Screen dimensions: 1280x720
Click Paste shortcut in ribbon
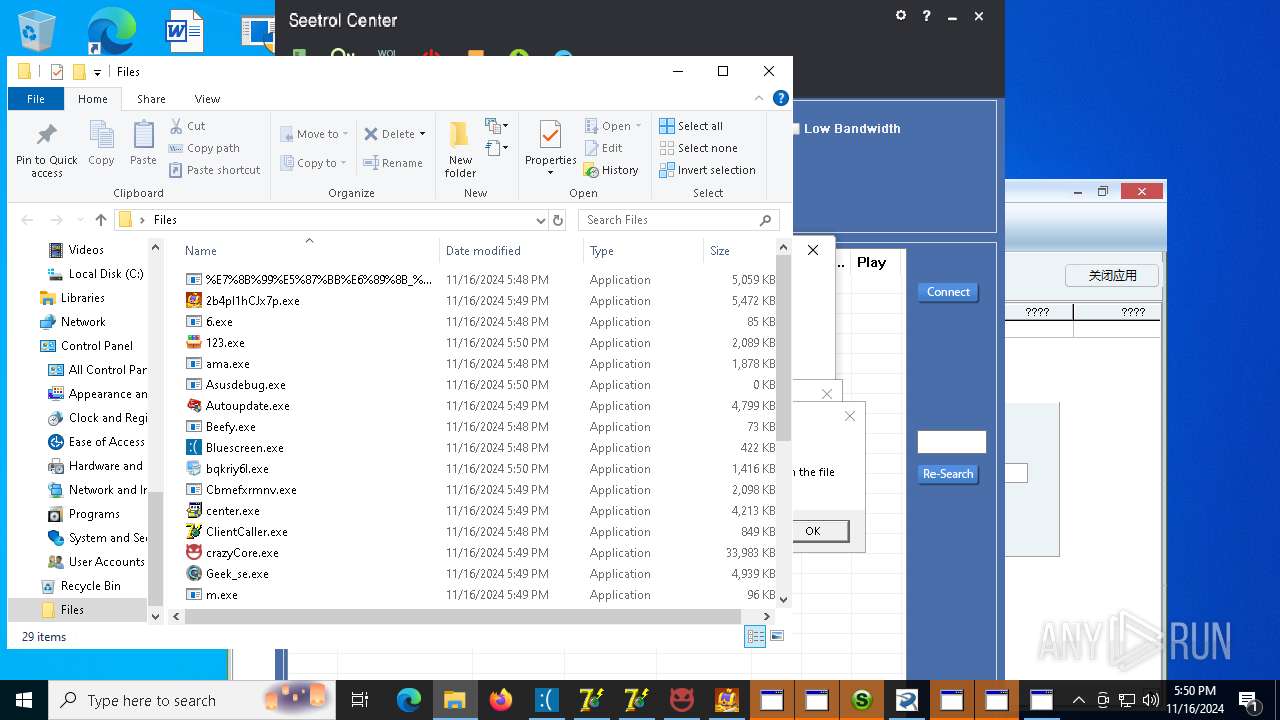pos(215,170)
